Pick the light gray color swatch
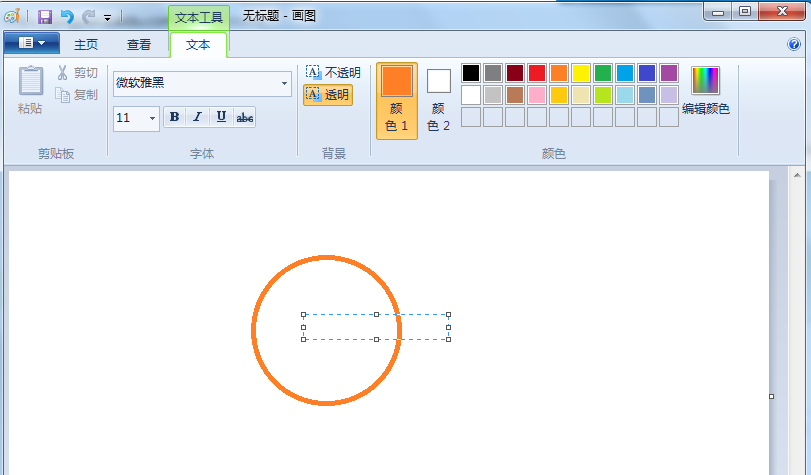This screenshot has height=475, width=811. [x=493, y=95]
